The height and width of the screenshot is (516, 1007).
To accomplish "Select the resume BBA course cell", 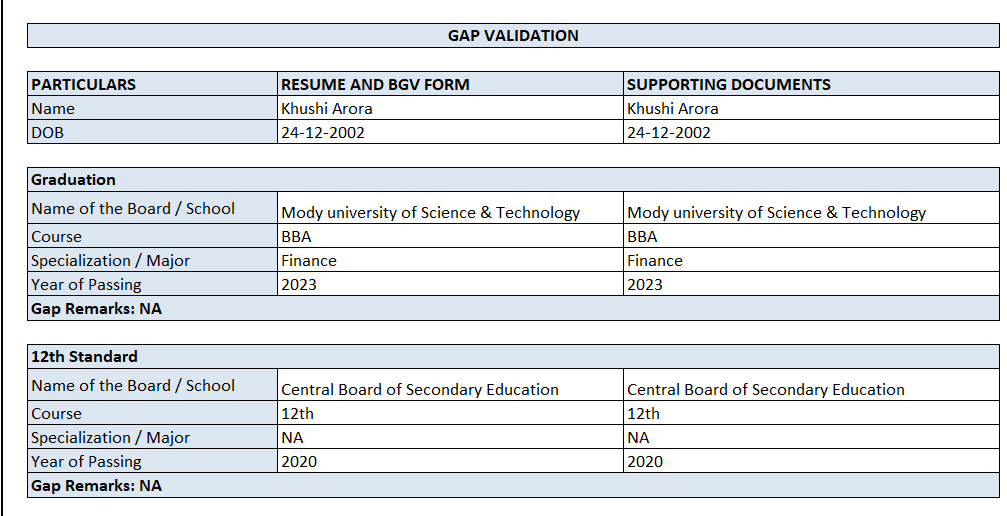I will point(450,238).
